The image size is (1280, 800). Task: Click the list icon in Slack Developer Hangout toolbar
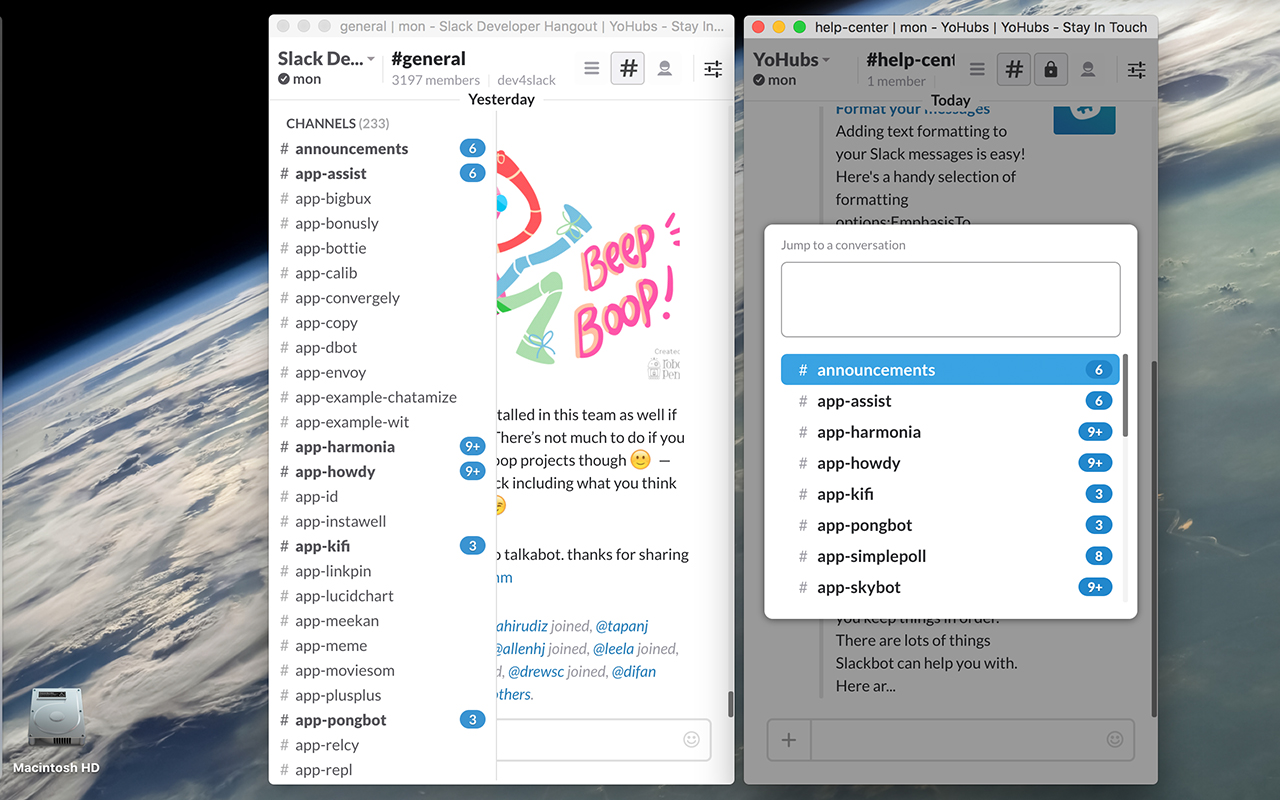(x=592, y=69)
